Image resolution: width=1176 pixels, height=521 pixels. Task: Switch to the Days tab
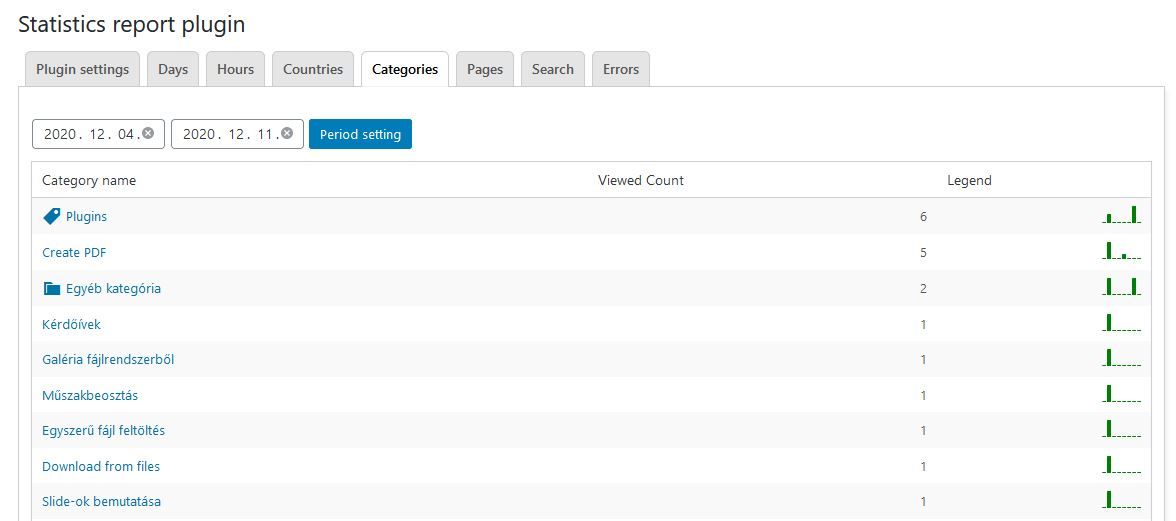[x=173, y=70]
